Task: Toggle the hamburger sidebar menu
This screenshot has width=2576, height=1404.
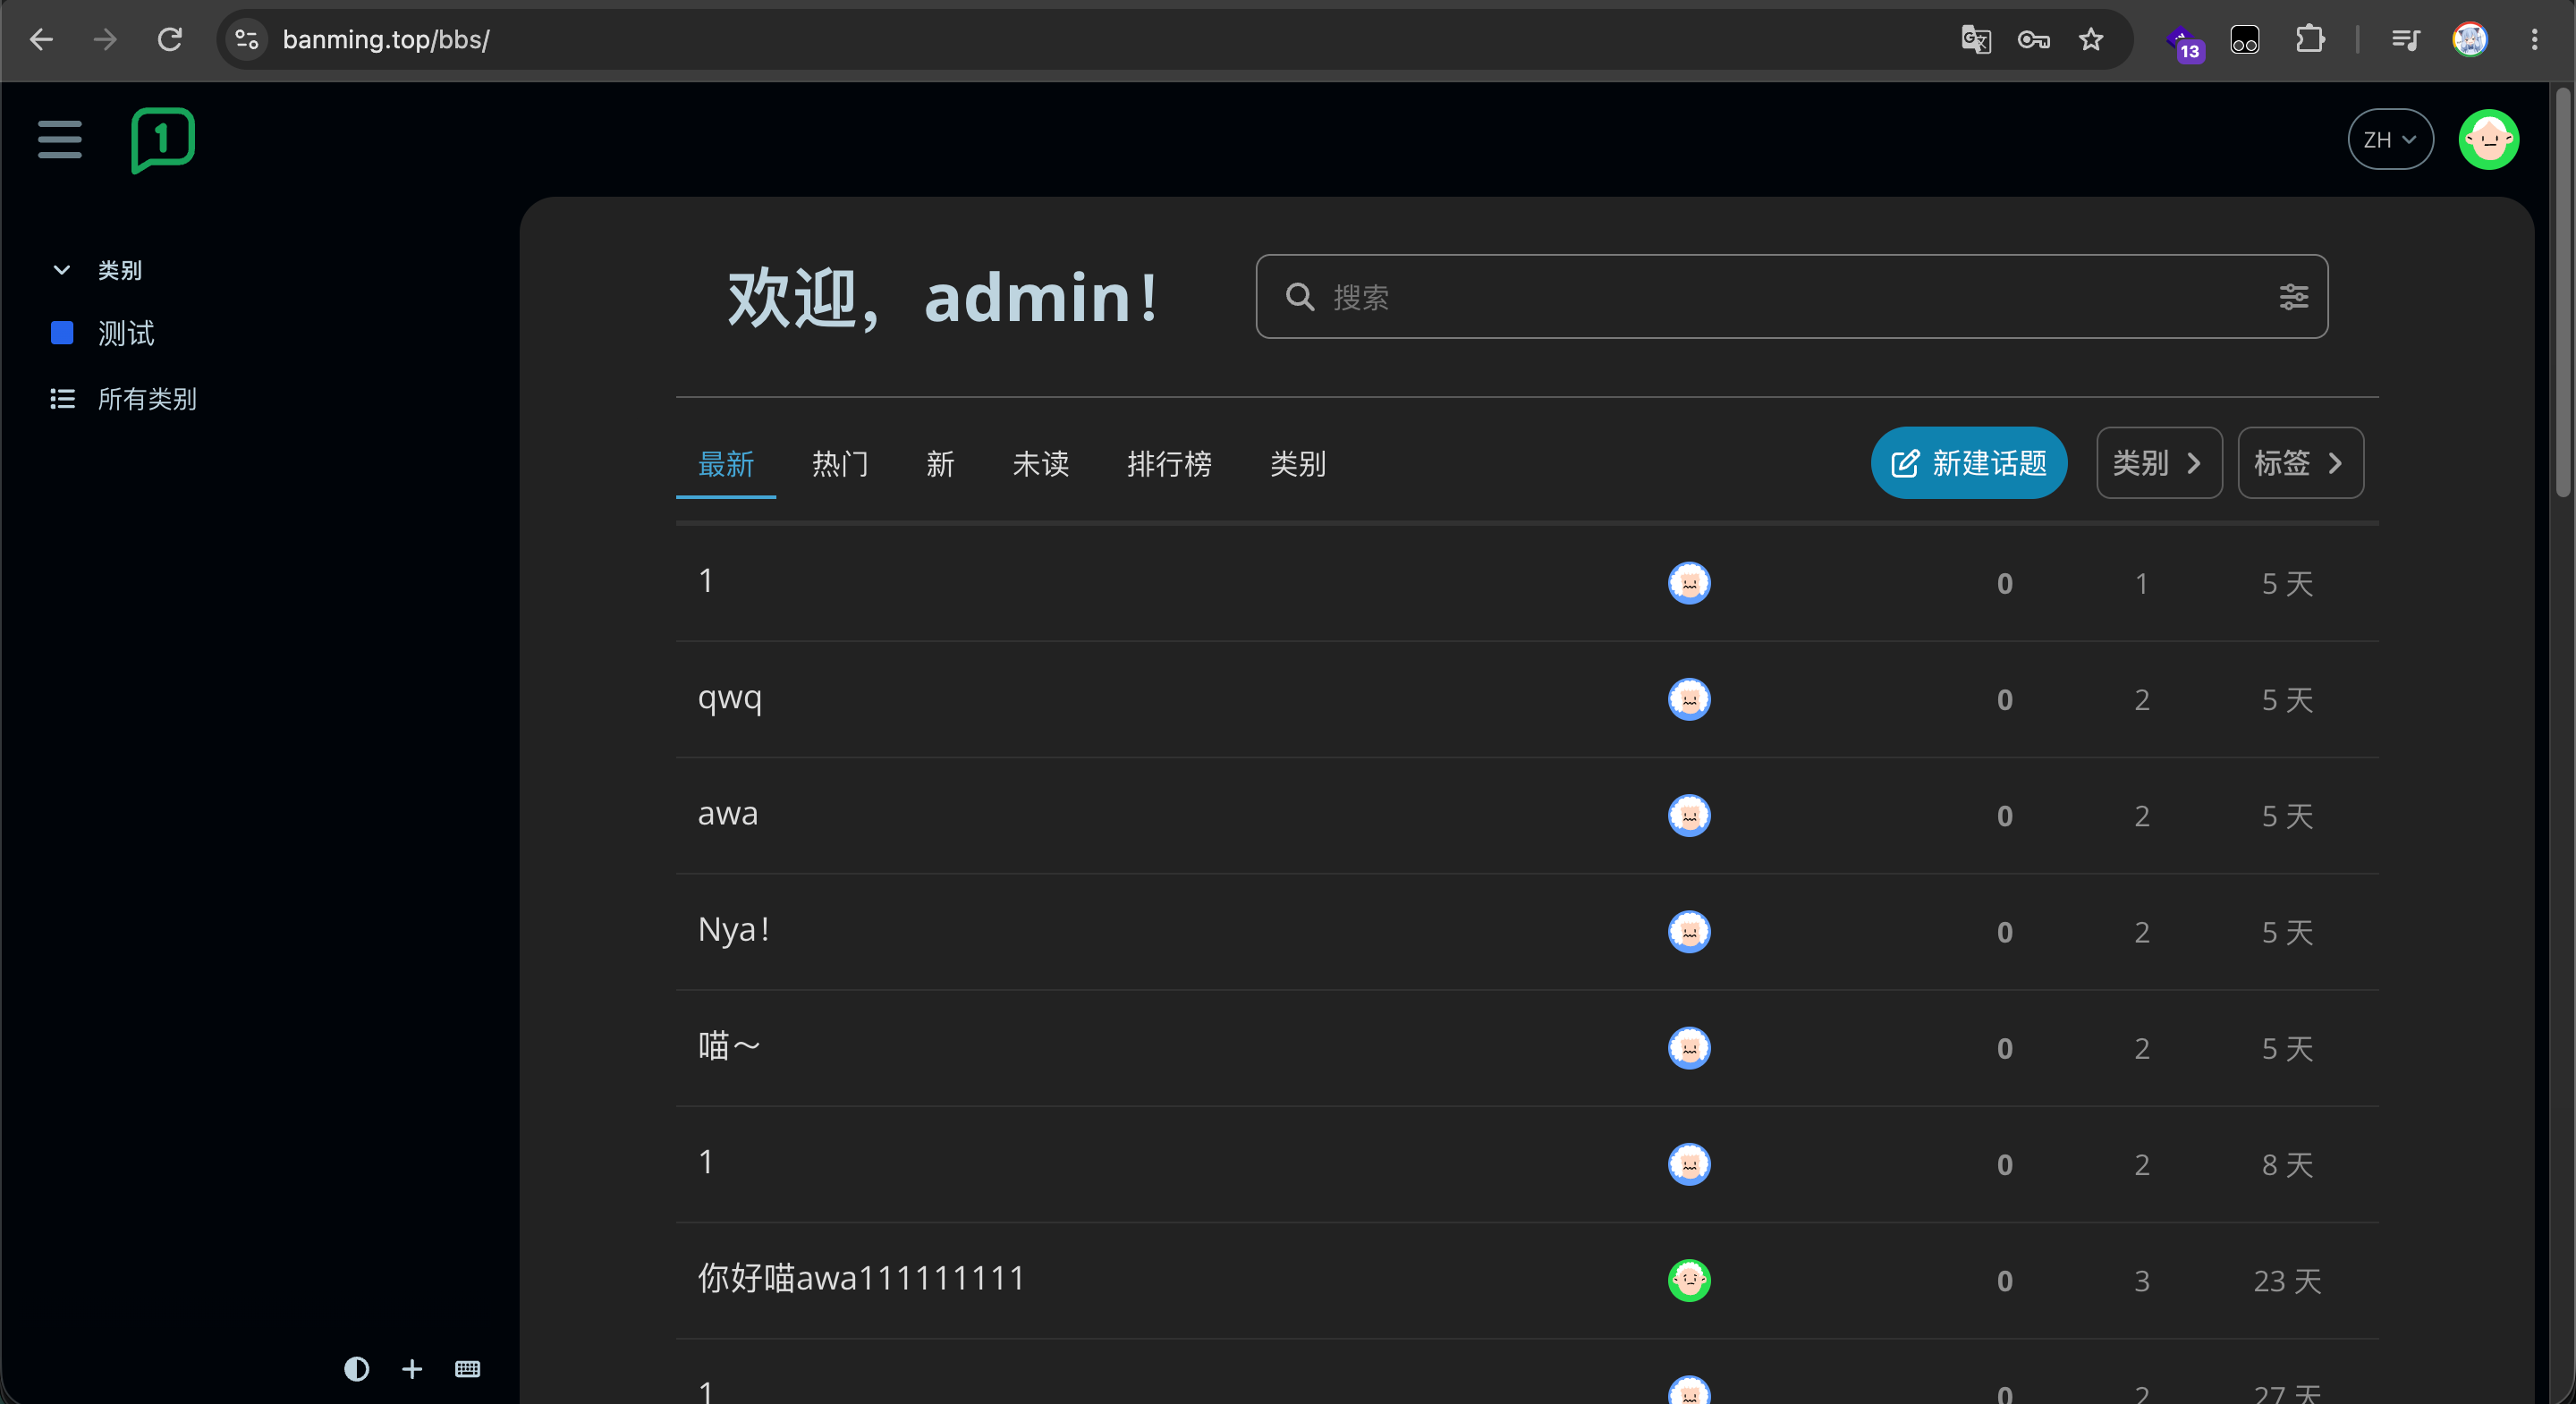Action: (x=60, y=139)
